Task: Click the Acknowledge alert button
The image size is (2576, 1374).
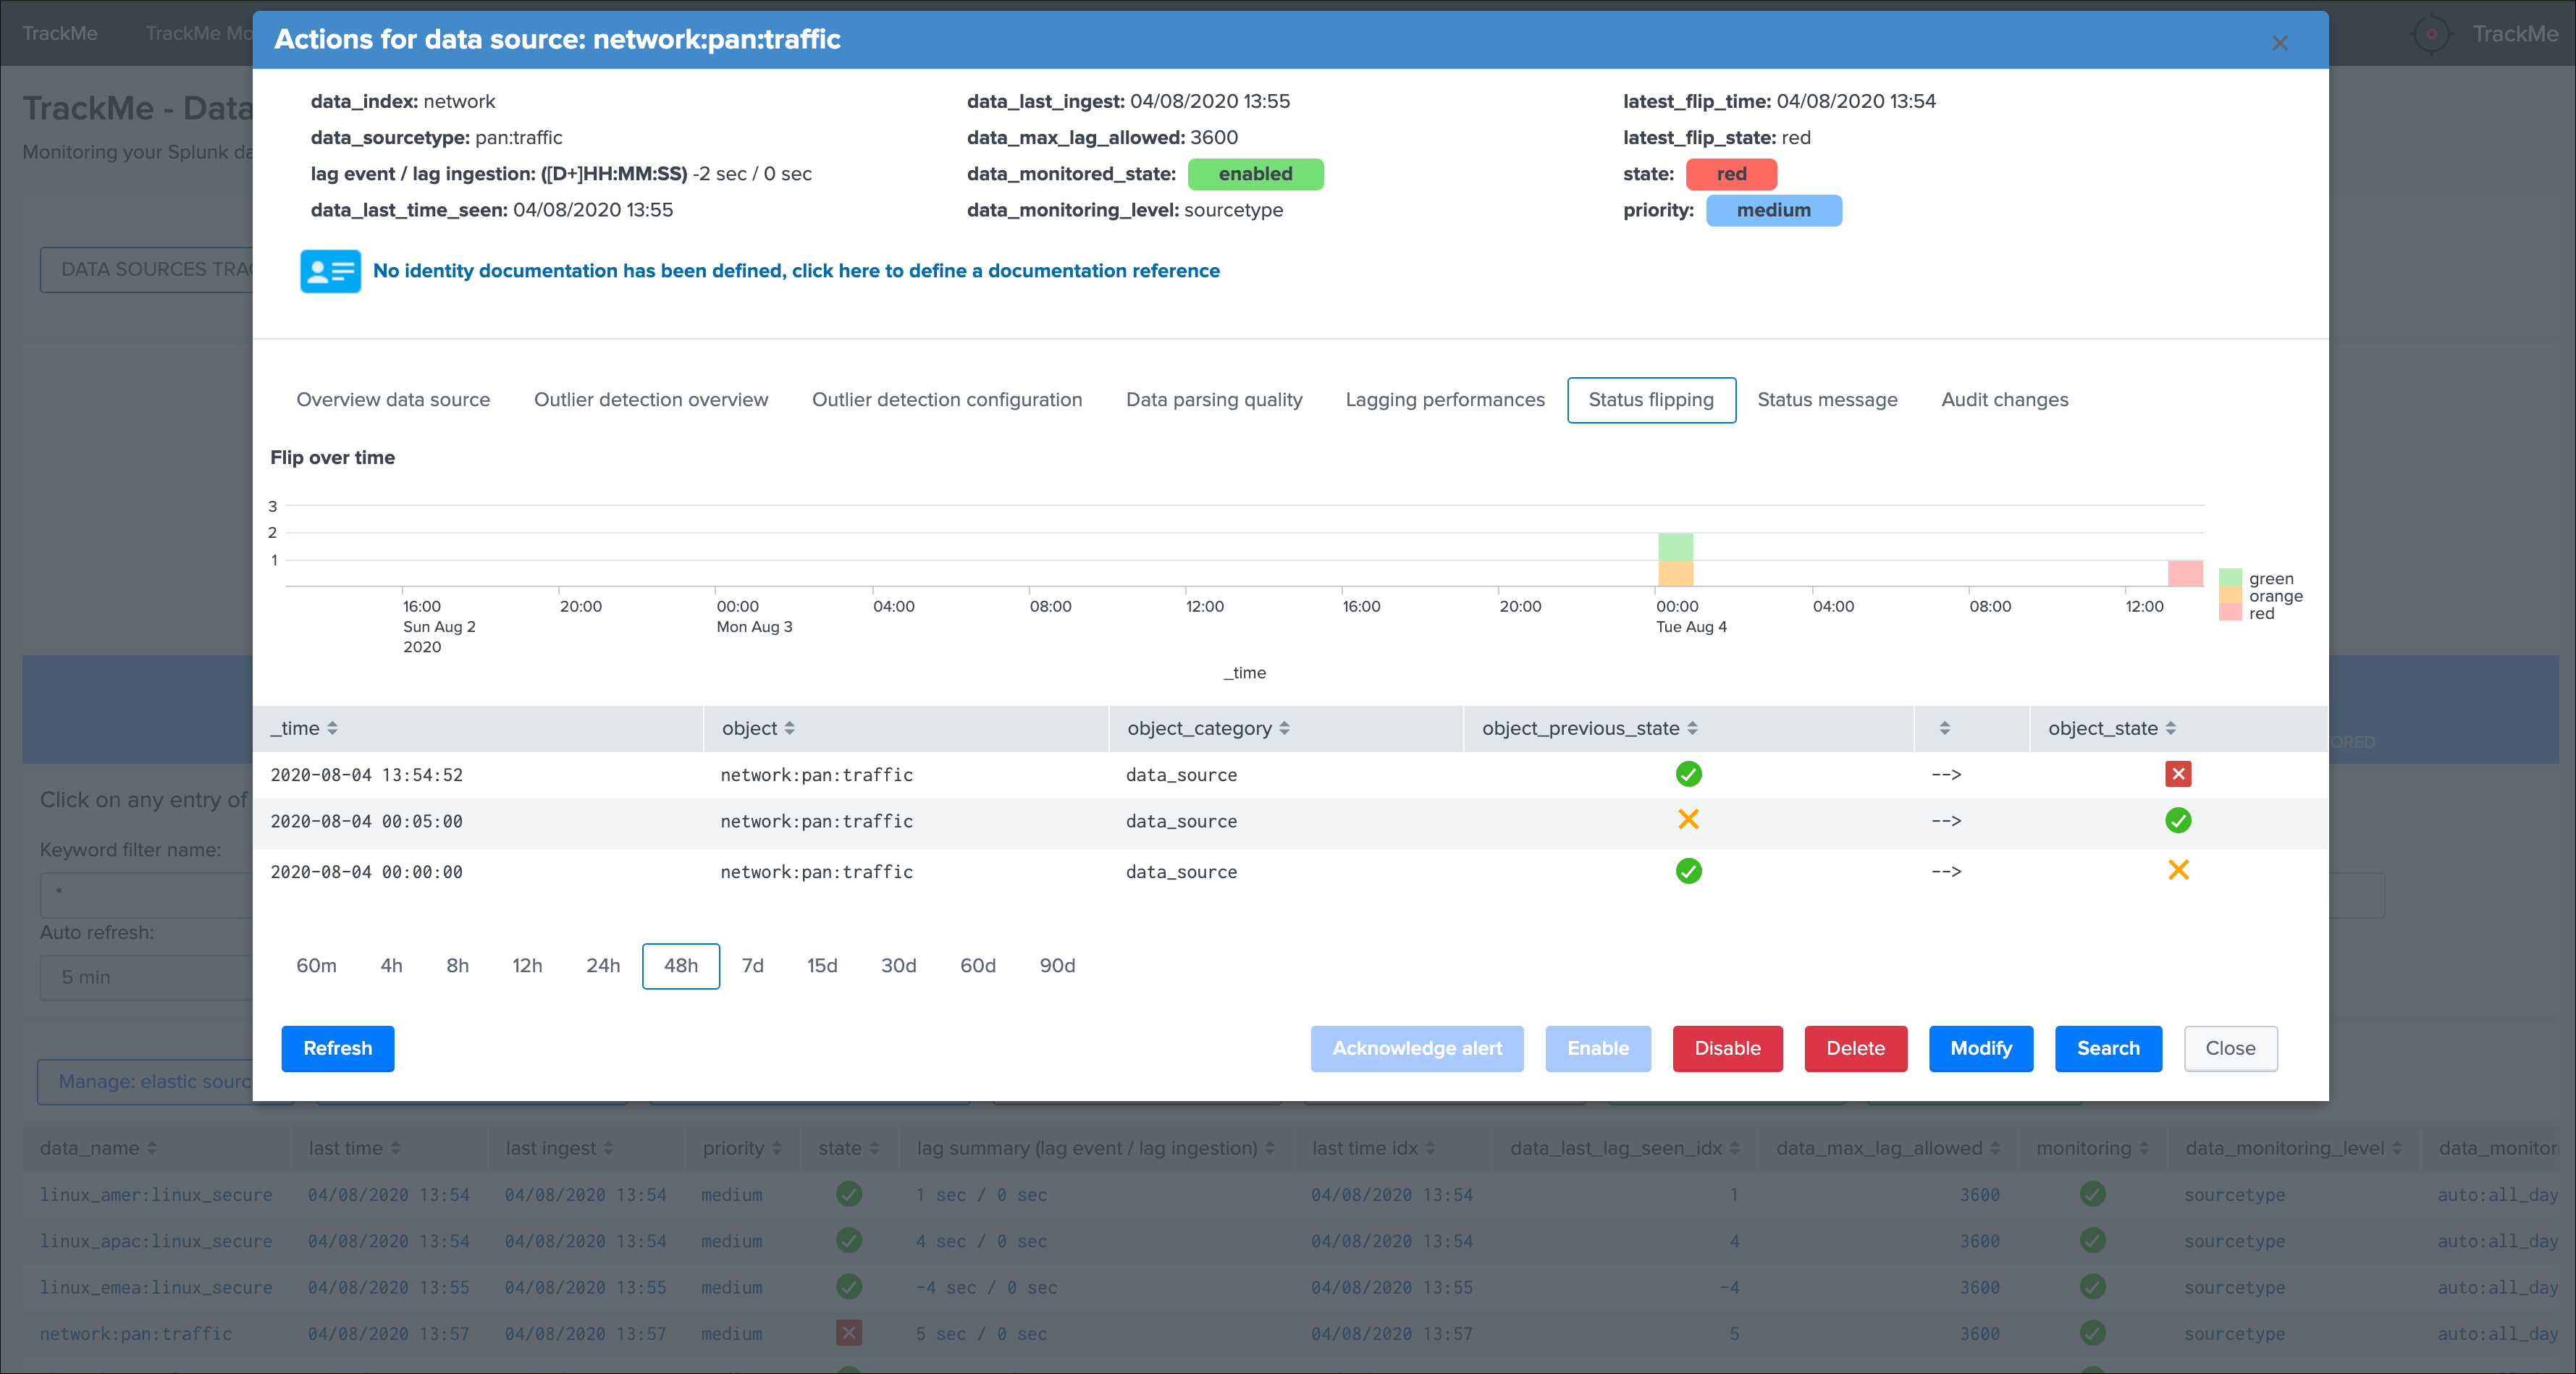Action: (1417, 1048)
